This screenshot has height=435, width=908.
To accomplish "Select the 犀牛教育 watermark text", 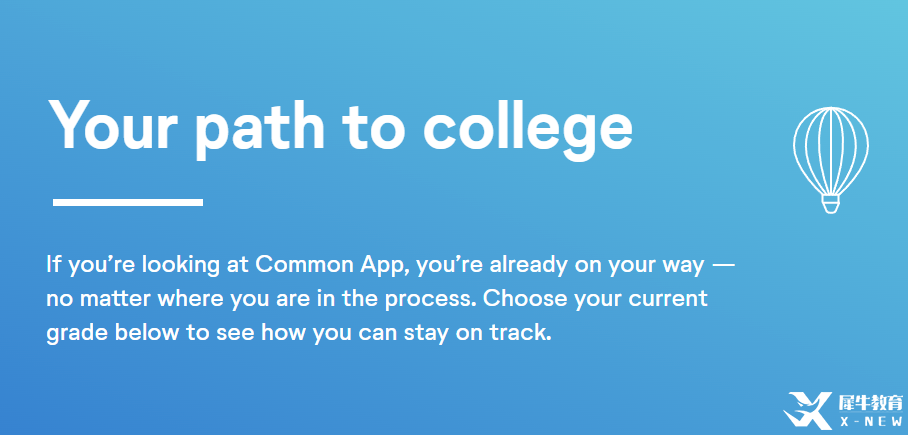I will point(870,403).
